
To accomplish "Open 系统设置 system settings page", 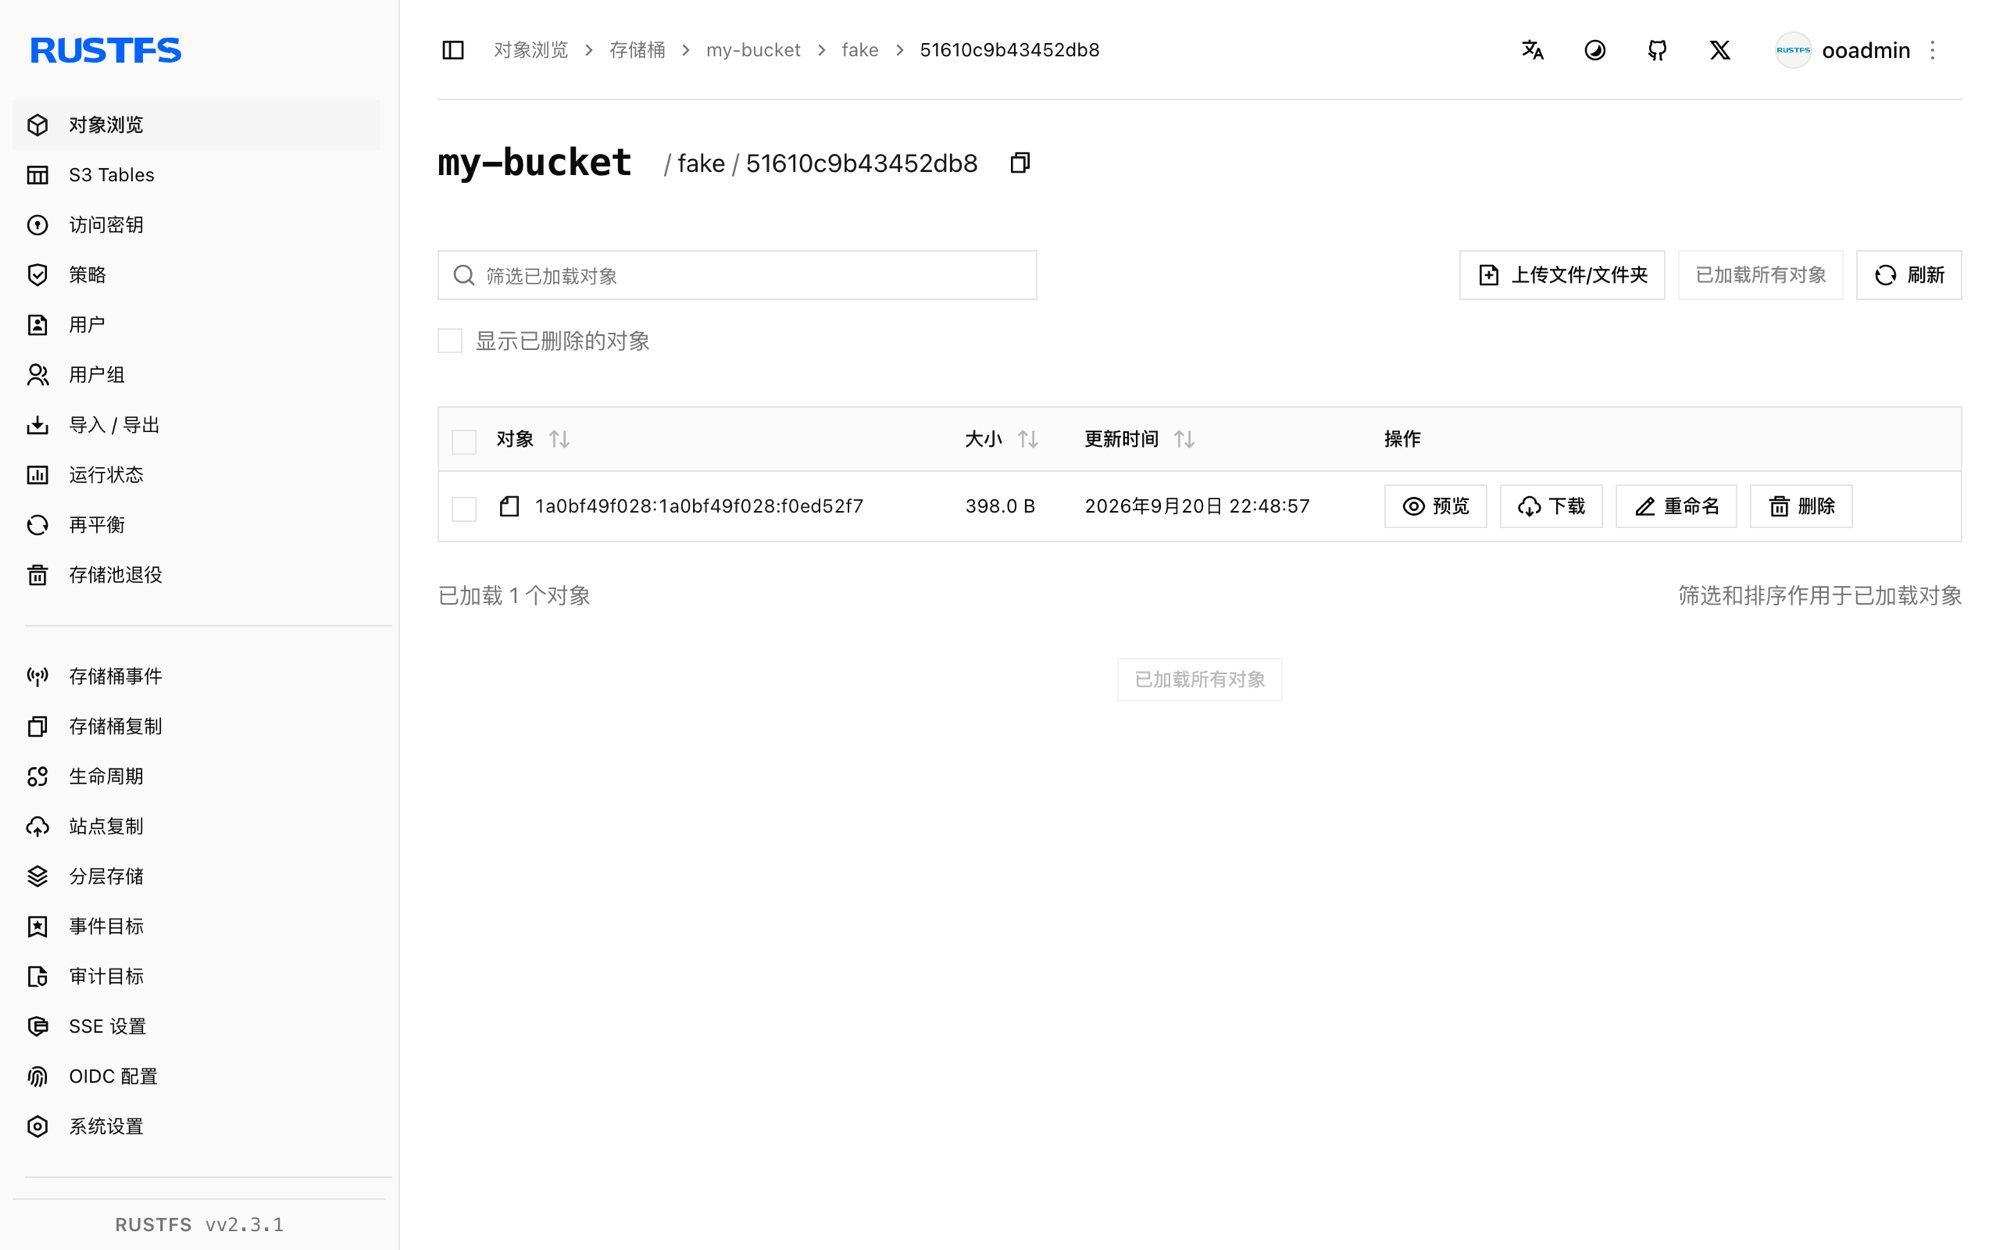I will click(x=196, y=1127).
